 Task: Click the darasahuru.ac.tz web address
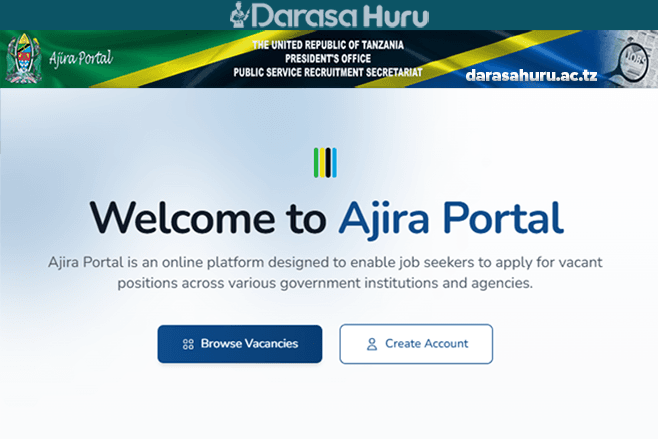[x=531, y=75]
